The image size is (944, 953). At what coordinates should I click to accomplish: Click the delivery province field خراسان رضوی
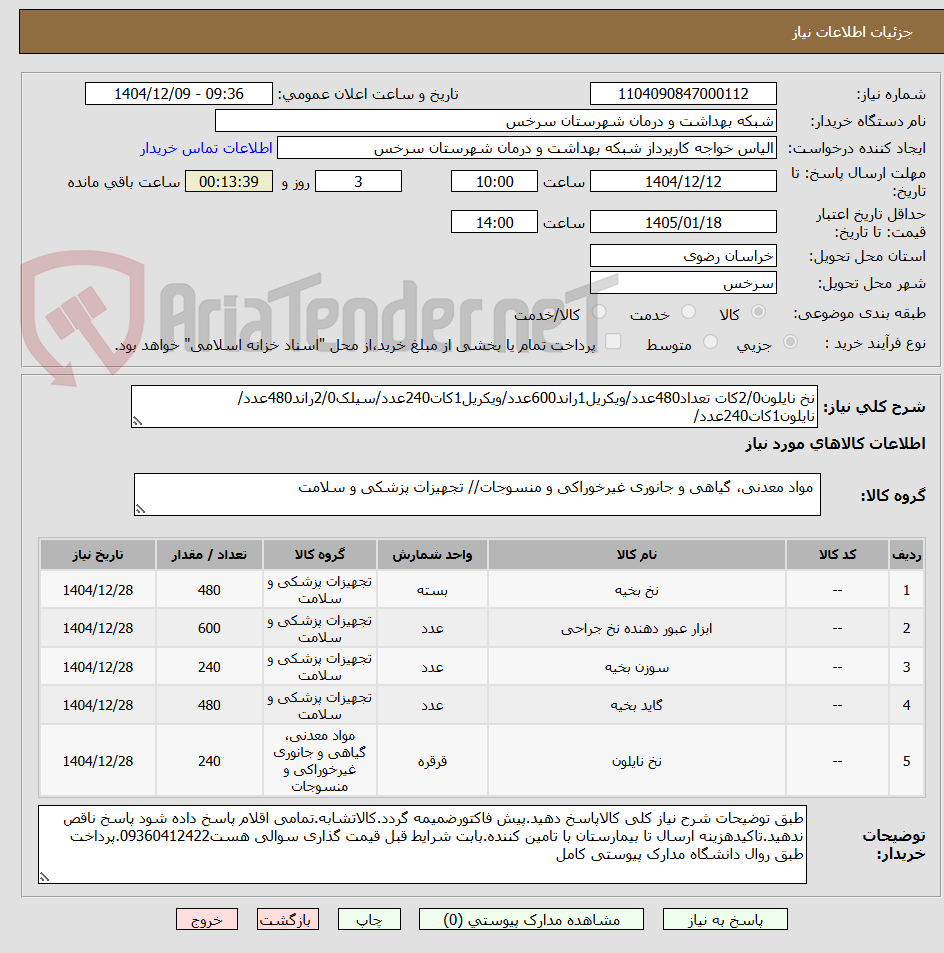click(x=683, y=256)
